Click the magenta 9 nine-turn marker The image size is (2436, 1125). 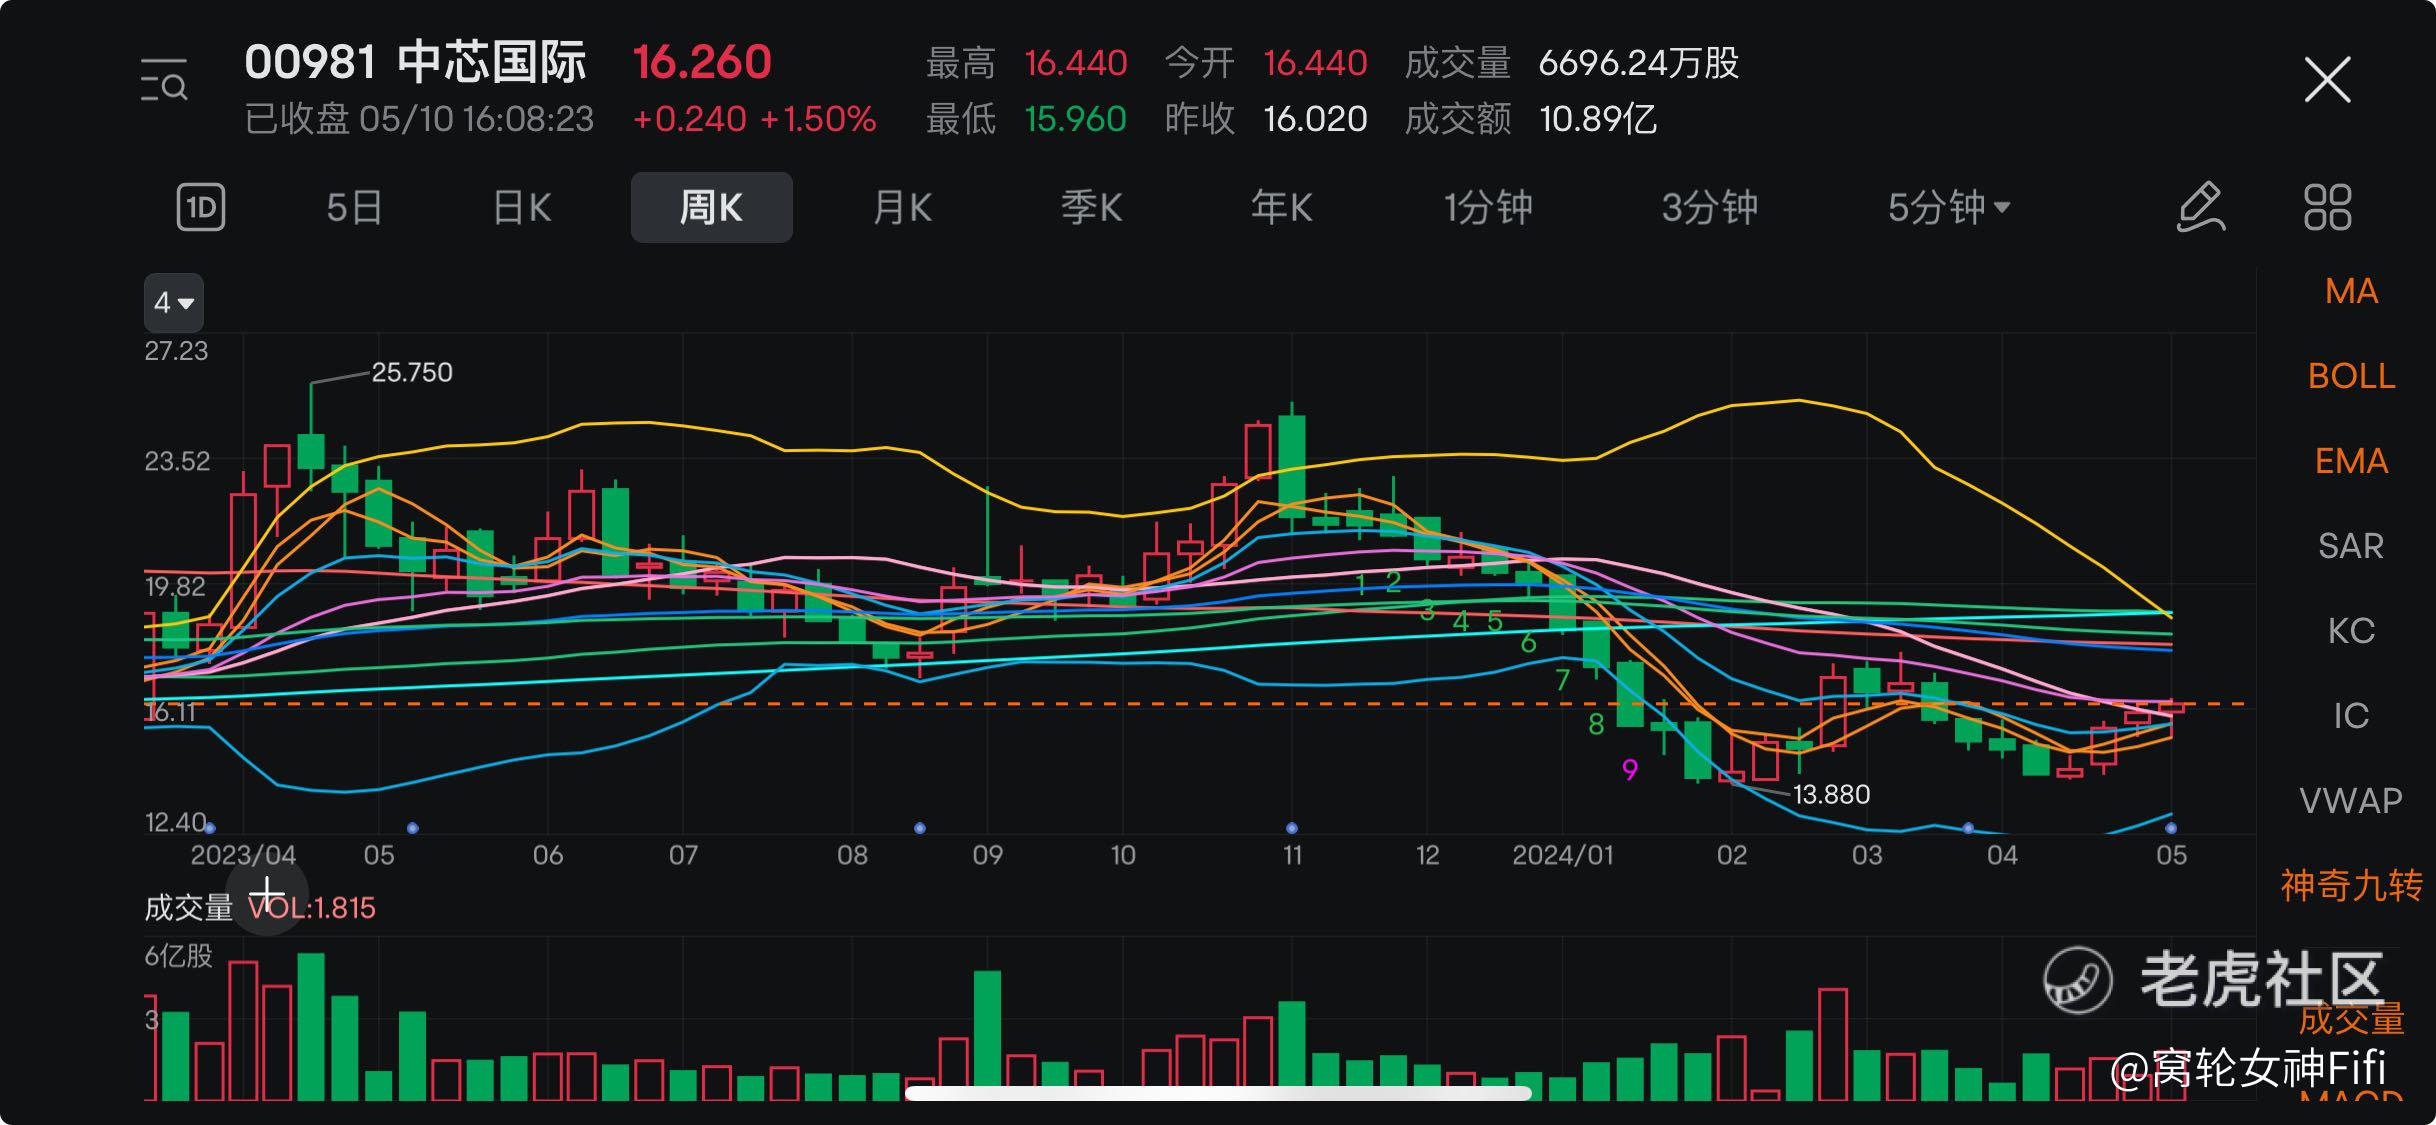pos(1630,770)
